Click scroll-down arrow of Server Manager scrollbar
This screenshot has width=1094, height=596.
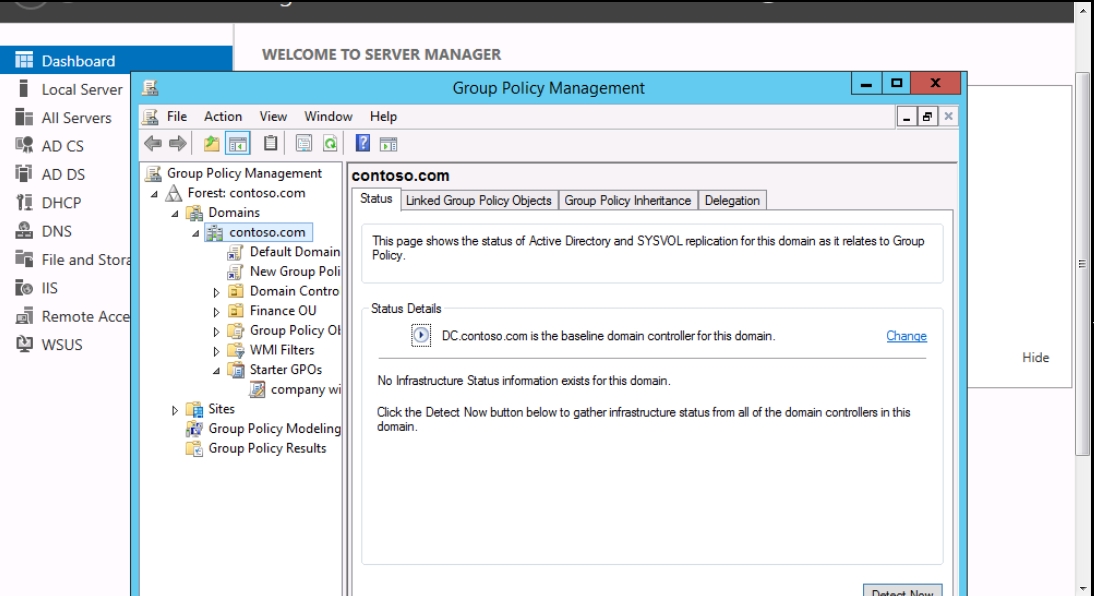(x=1082, y=589)
